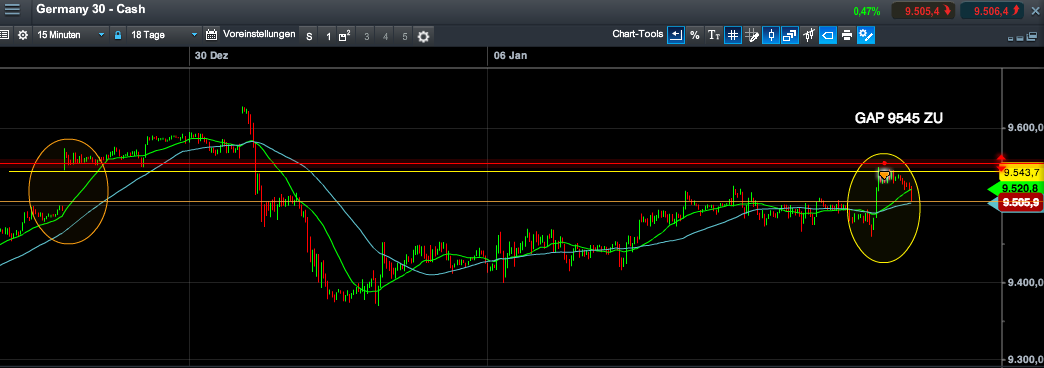Toggle the blue lock between the interval and period dropdowns
The width and height of the screenshot is (1044, 368).
118,35
